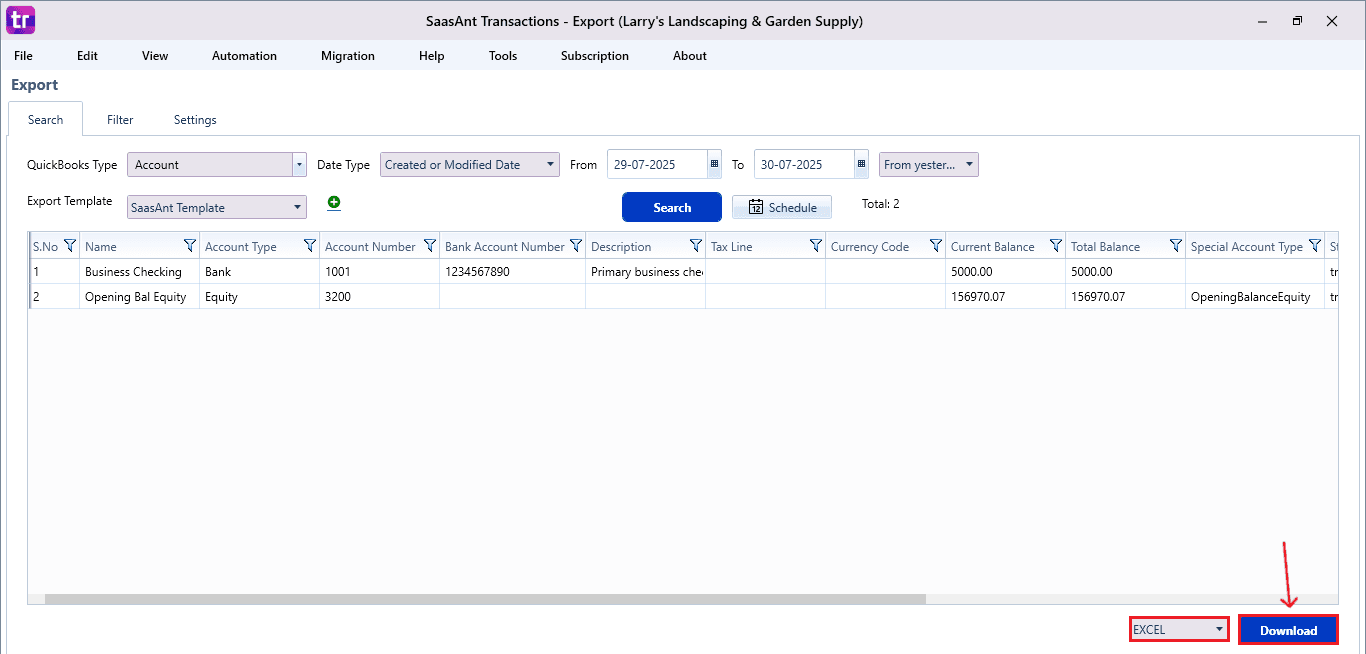Click the Download button
The image size is (1366, 654).
click(x=1288, y=630)
